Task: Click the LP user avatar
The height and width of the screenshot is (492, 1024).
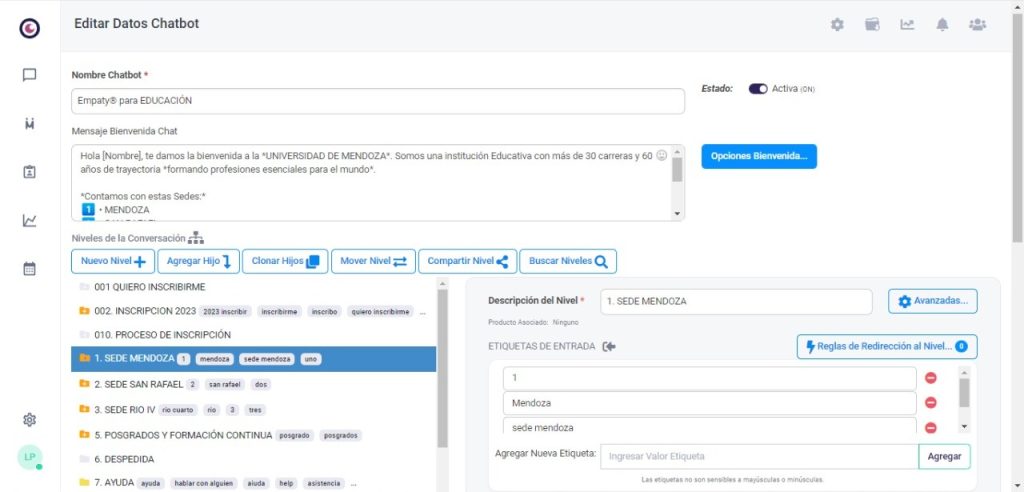Action: pos(29,457)
